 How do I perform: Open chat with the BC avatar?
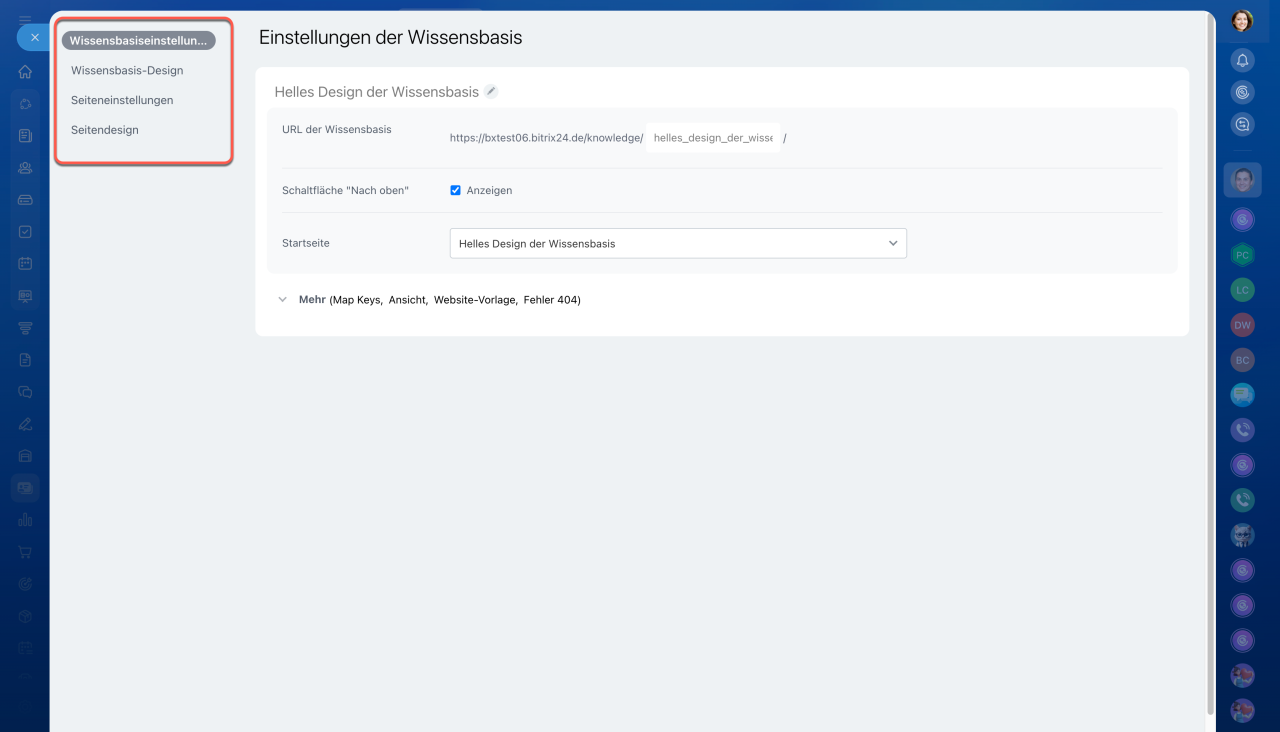click(1242, 360)
